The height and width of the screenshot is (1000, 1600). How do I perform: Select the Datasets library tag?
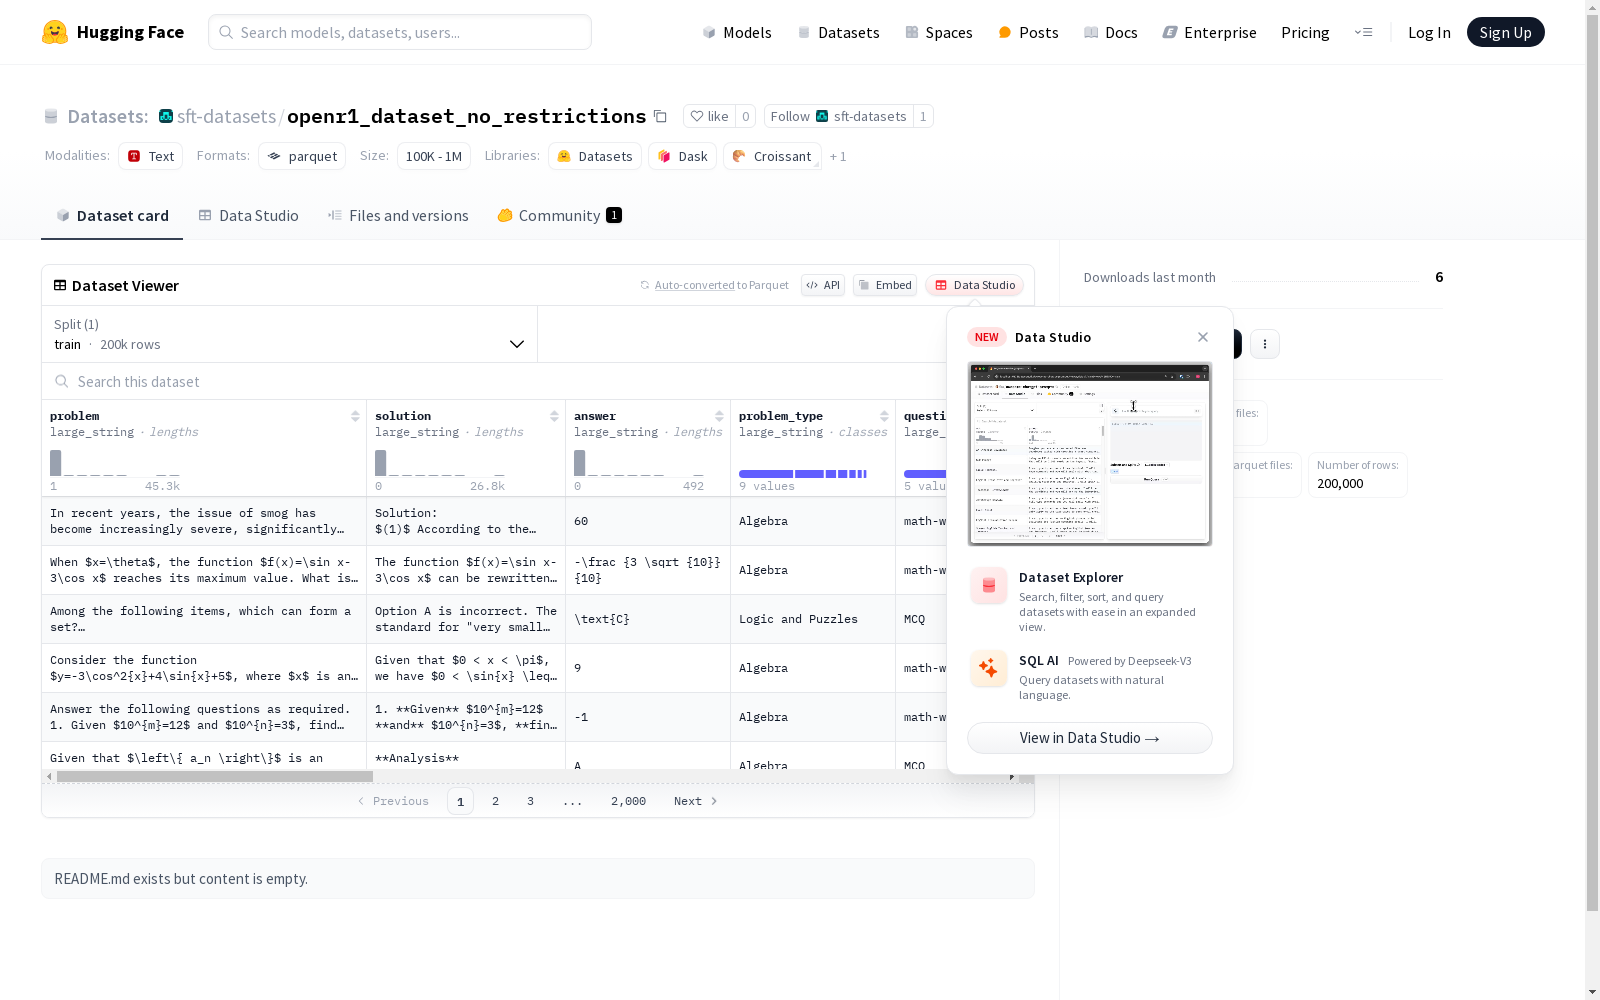pos(595,156)
